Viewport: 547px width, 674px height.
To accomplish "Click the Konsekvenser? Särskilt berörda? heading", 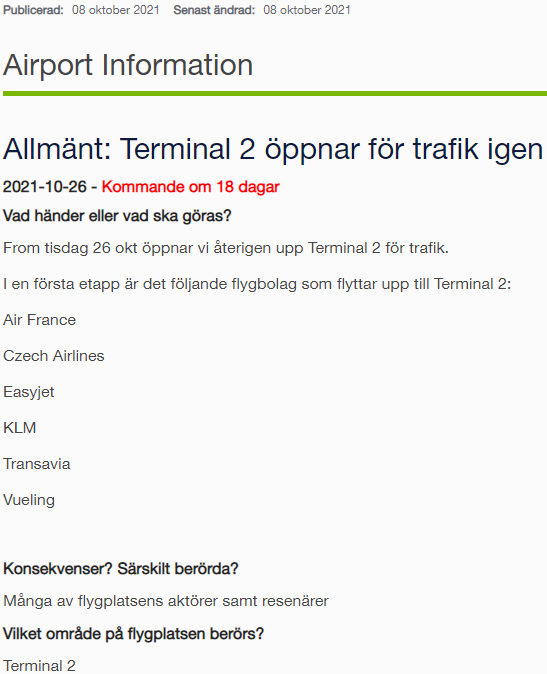I will (x=121, y=569).
